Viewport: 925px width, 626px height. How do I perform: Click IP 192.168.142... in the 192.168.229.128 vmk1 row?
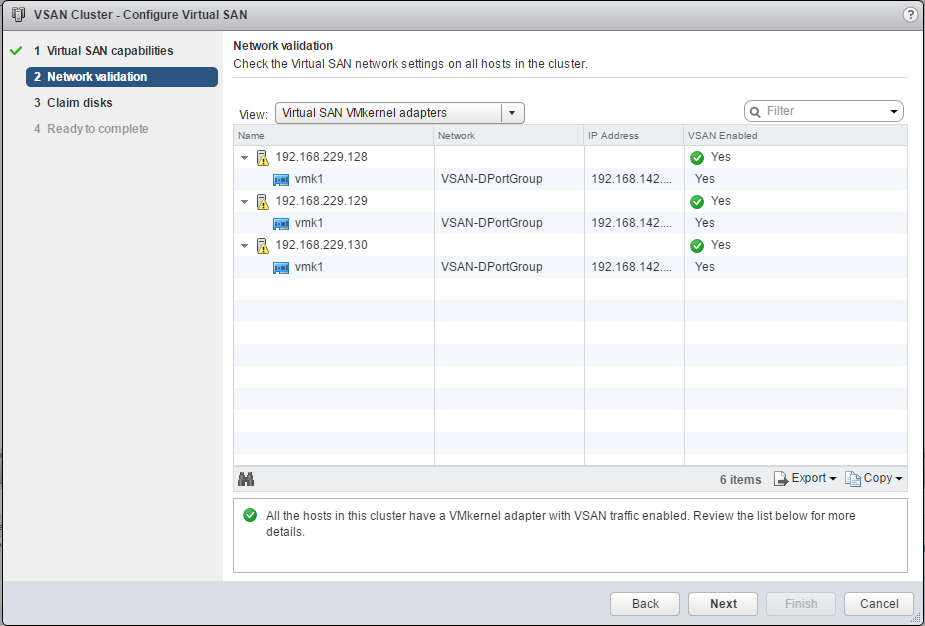631,179
